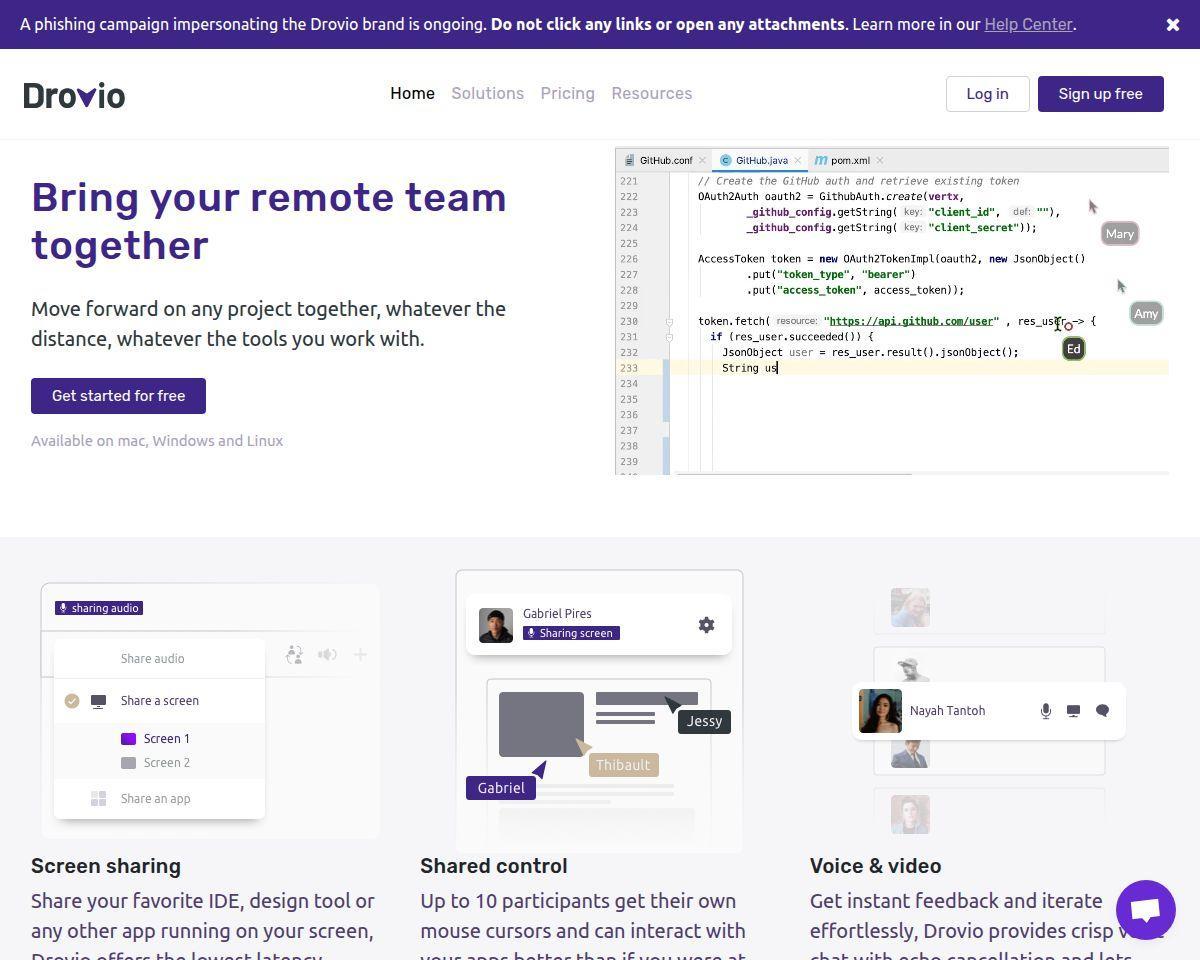
Task: Click the microphone icon next to Nayah Tantoh
Action: pos(1045,711)
